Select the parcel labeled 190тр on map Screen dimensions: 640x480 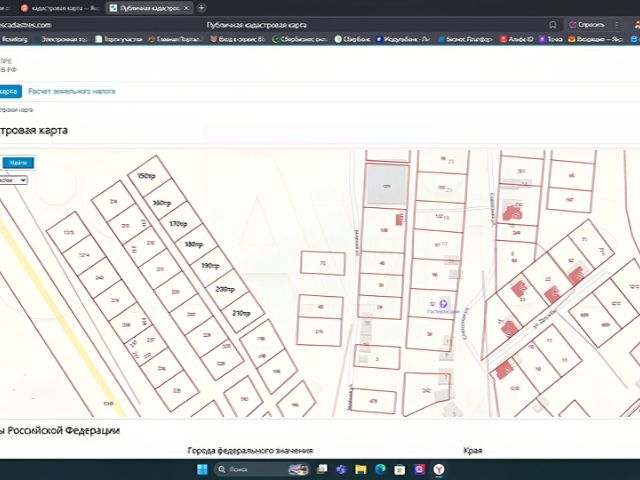coord(210,266)
